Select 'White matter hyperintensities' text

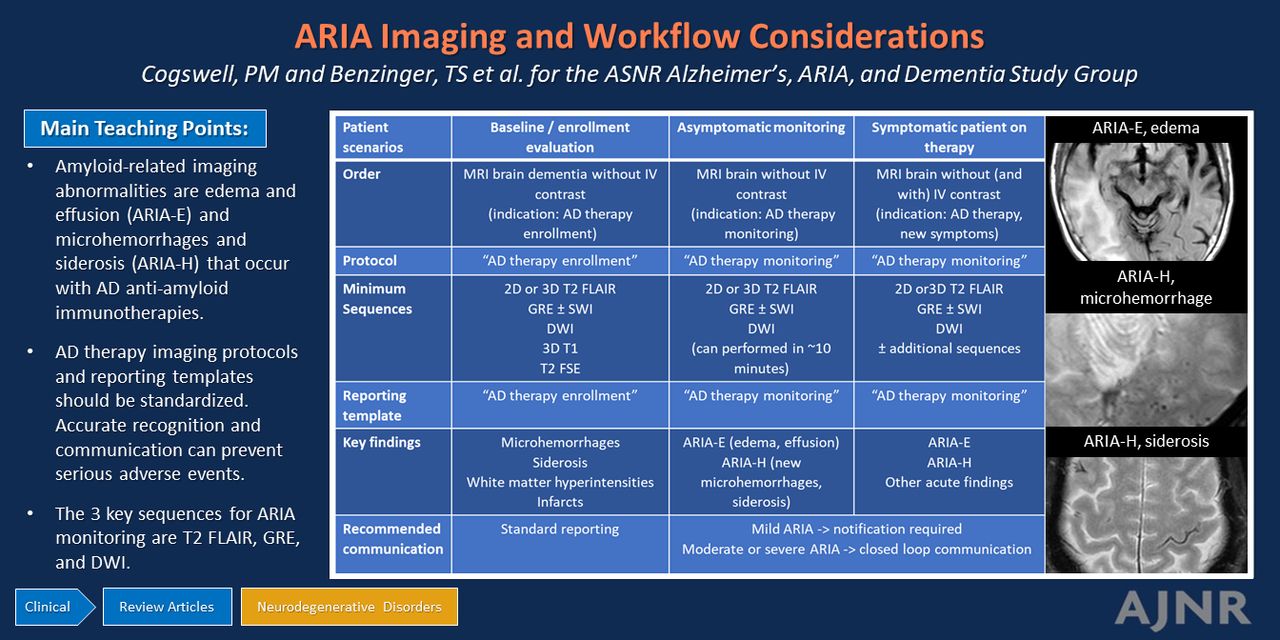(x=560, y=482)
